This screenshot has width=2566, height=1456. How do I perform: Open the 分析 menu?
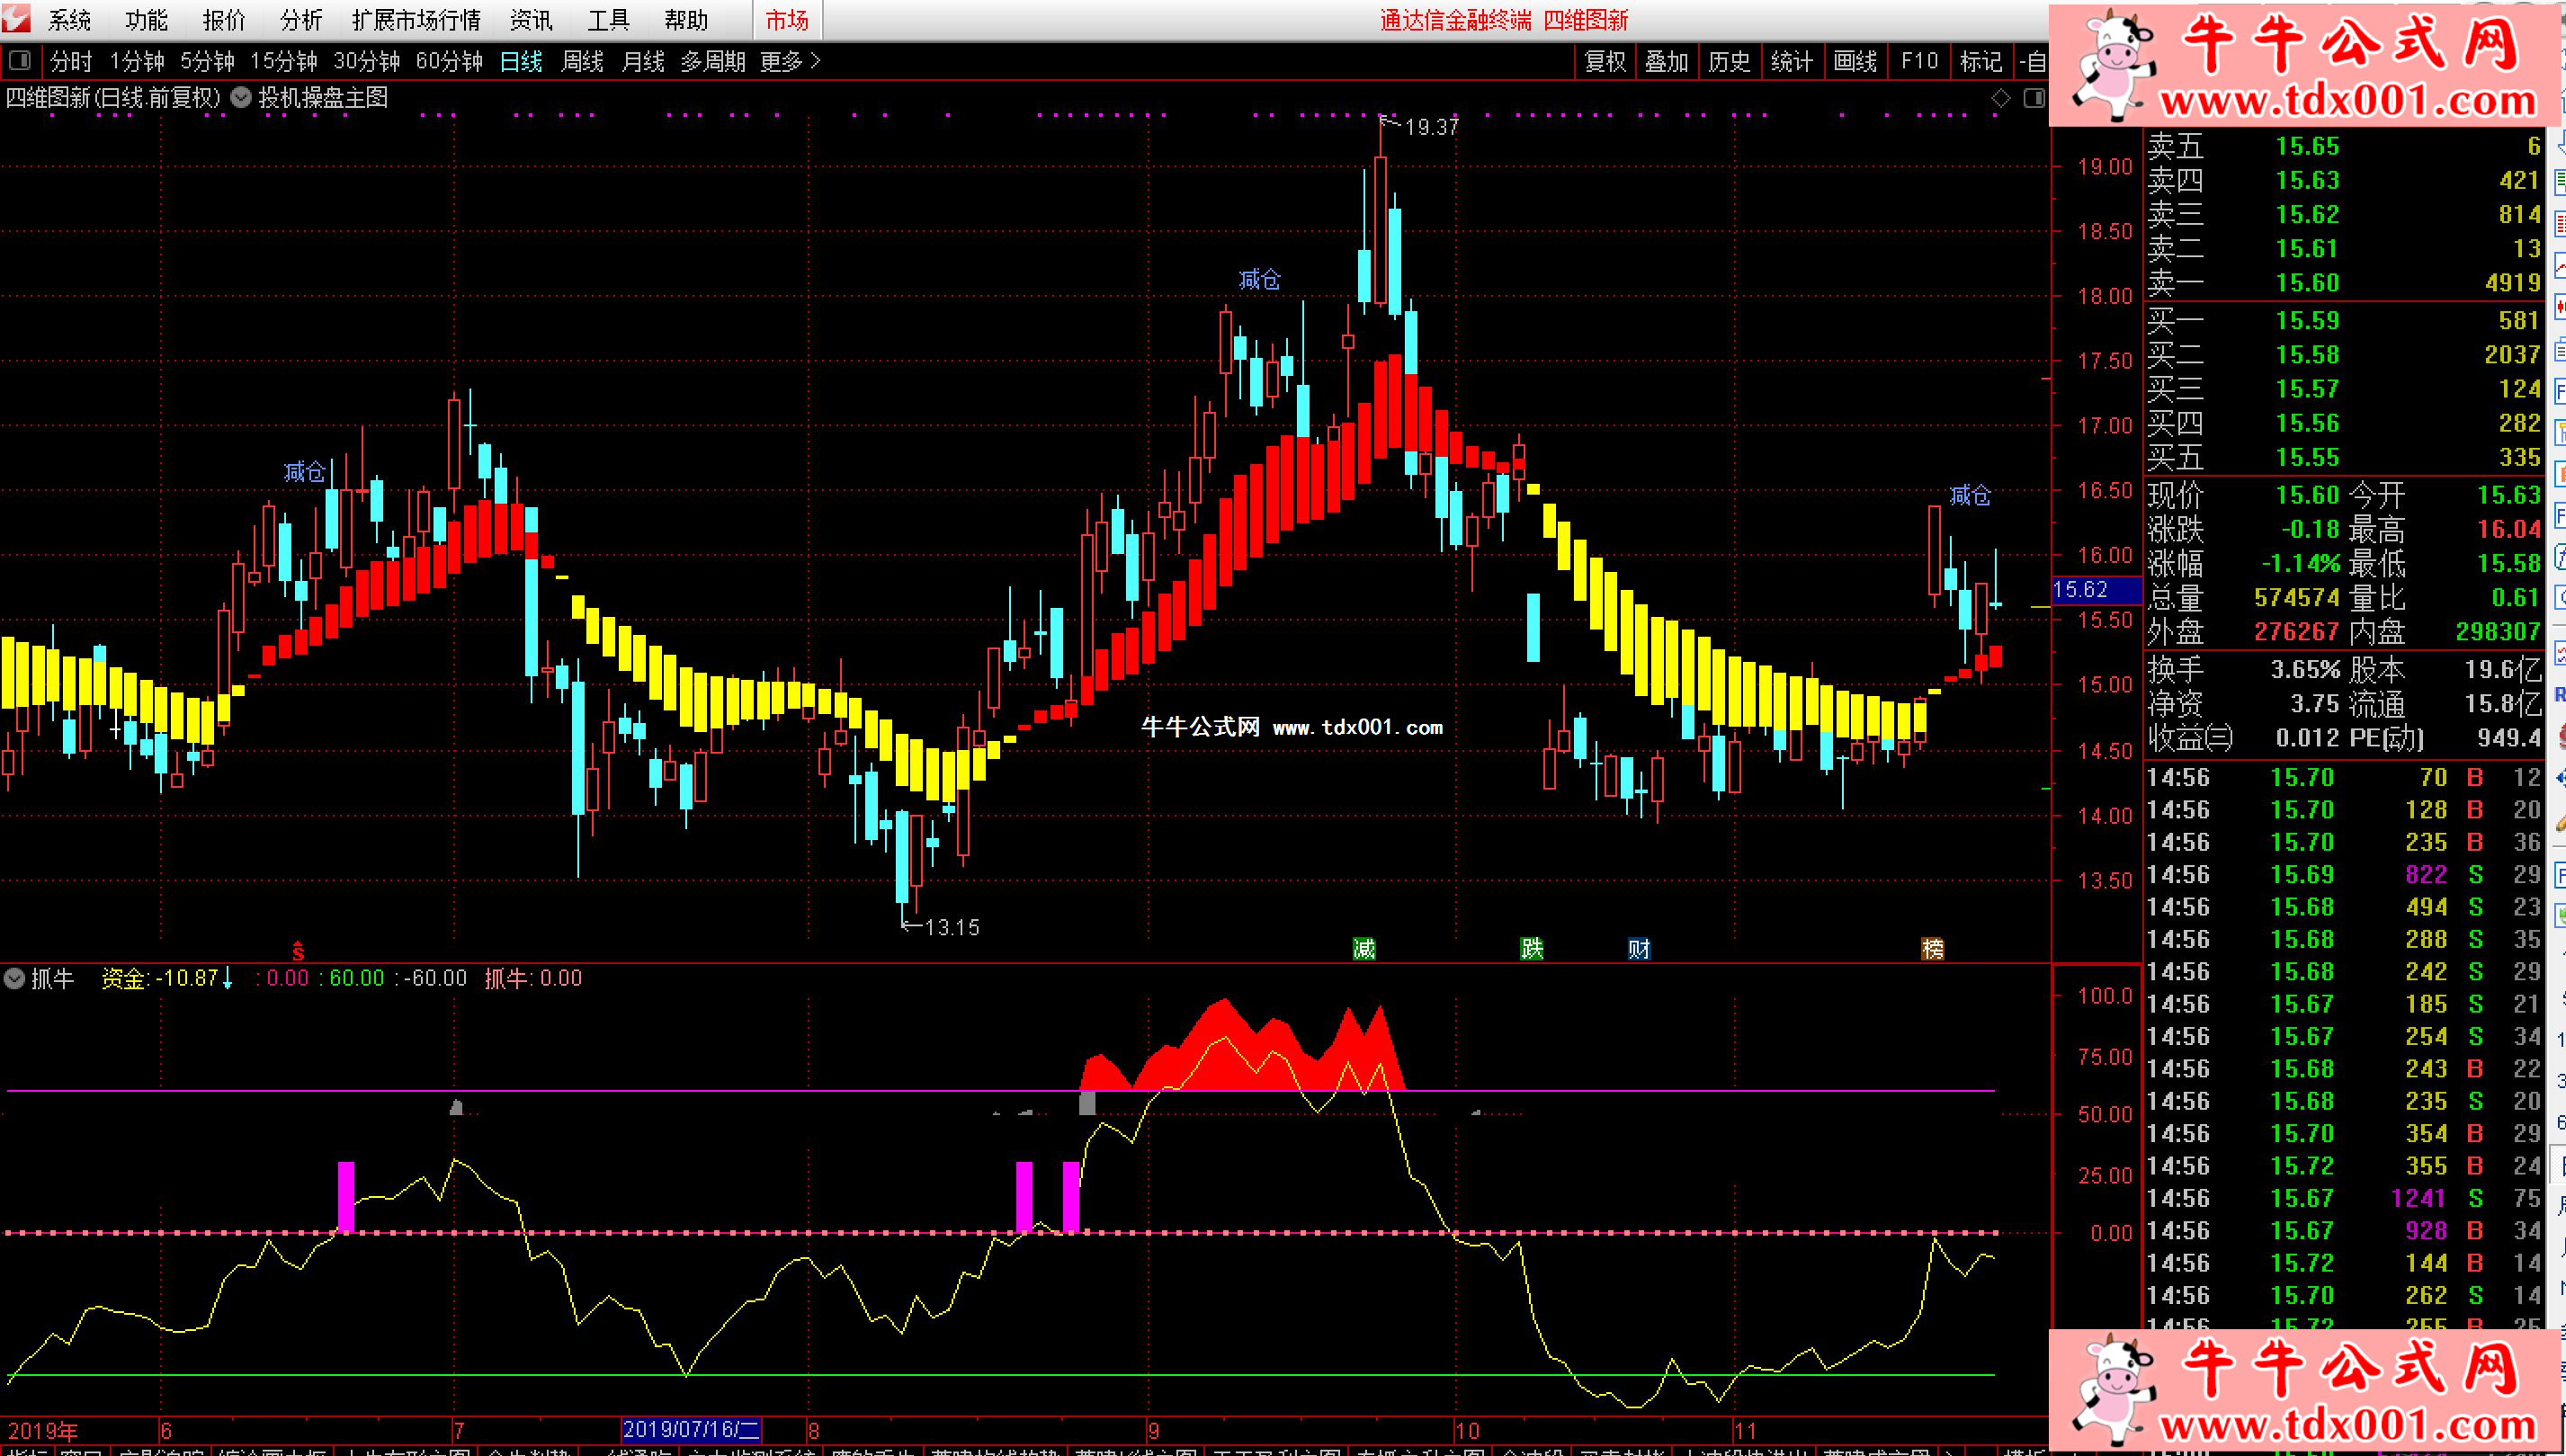point(301,20)
